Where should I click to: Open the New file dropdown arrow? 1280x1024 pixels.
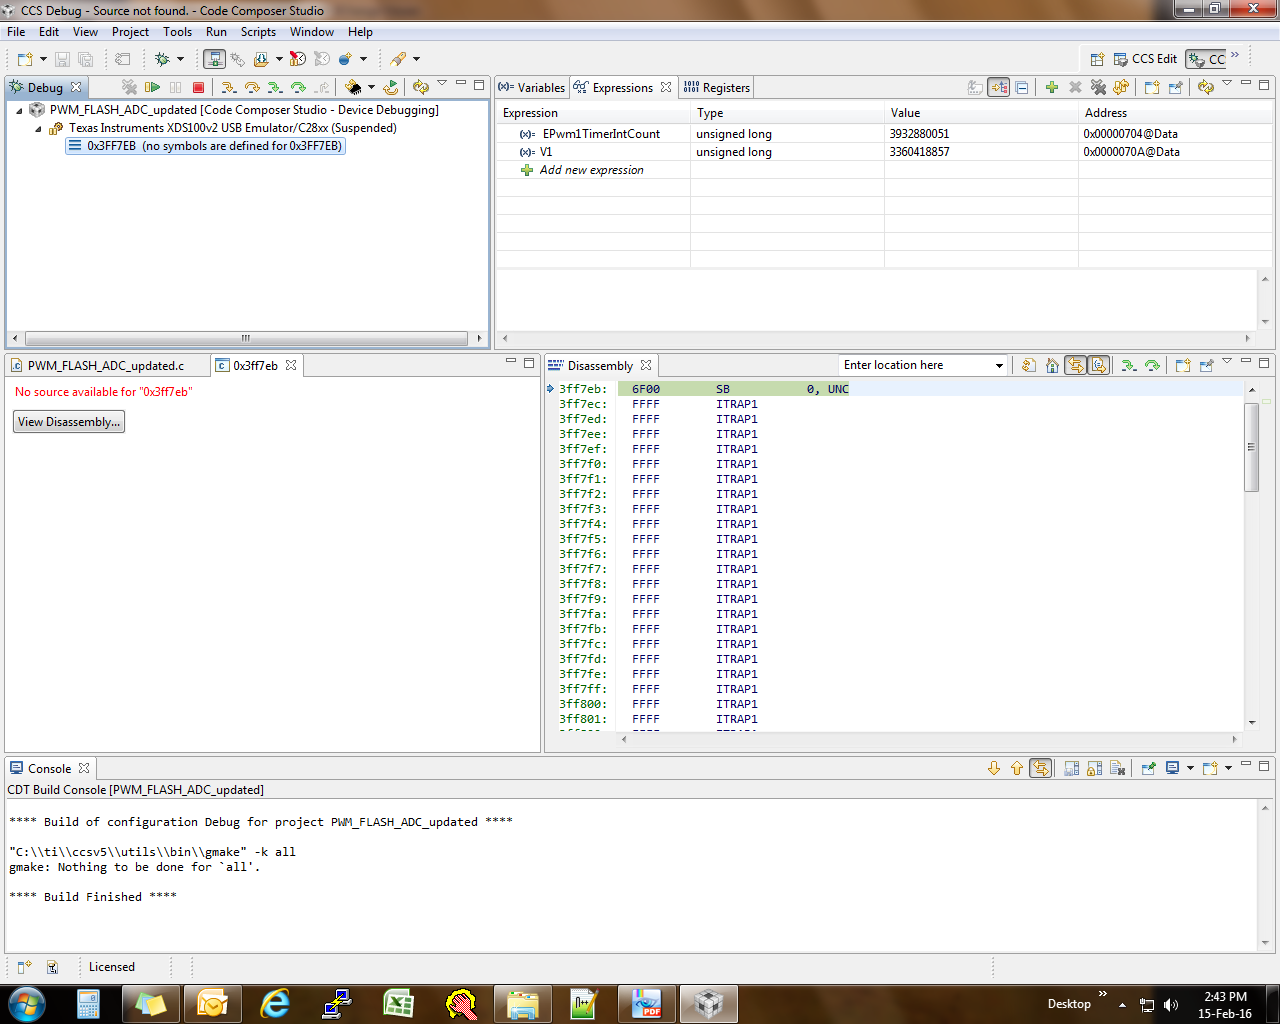coord(43,59)
